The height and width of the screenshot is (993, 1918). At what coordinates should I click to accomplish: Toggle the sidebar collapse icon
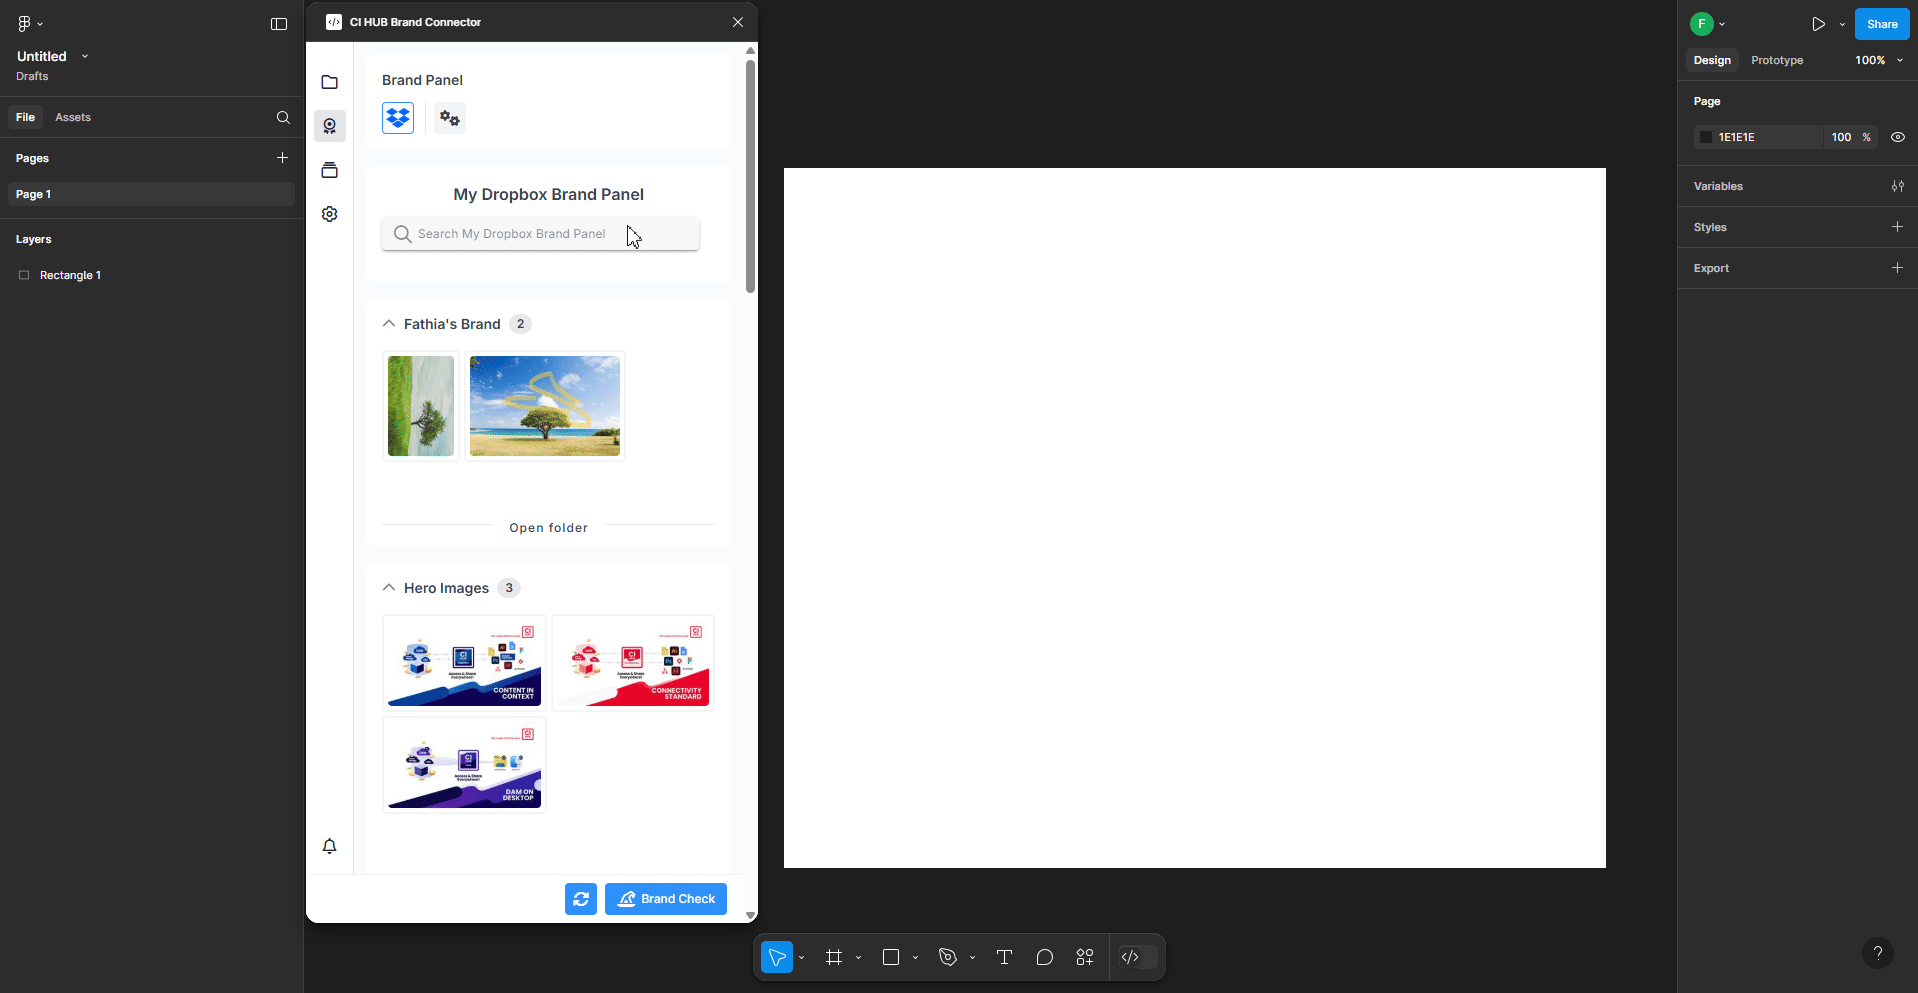coord(279,24)
